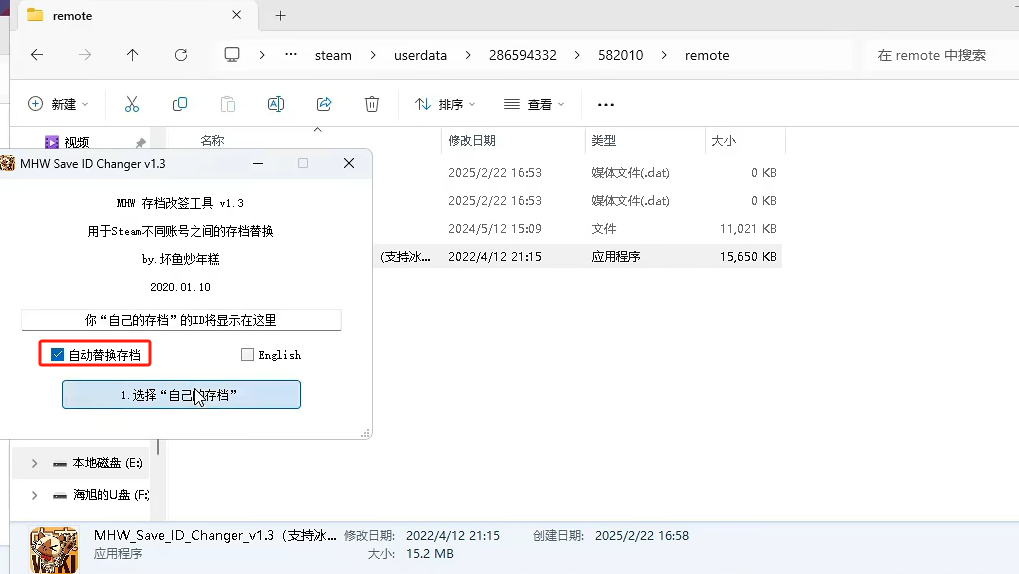The image size is (1019, 574).
Task: Expand the 海旭的U盘 (F:) drive node
Action: 34,495
